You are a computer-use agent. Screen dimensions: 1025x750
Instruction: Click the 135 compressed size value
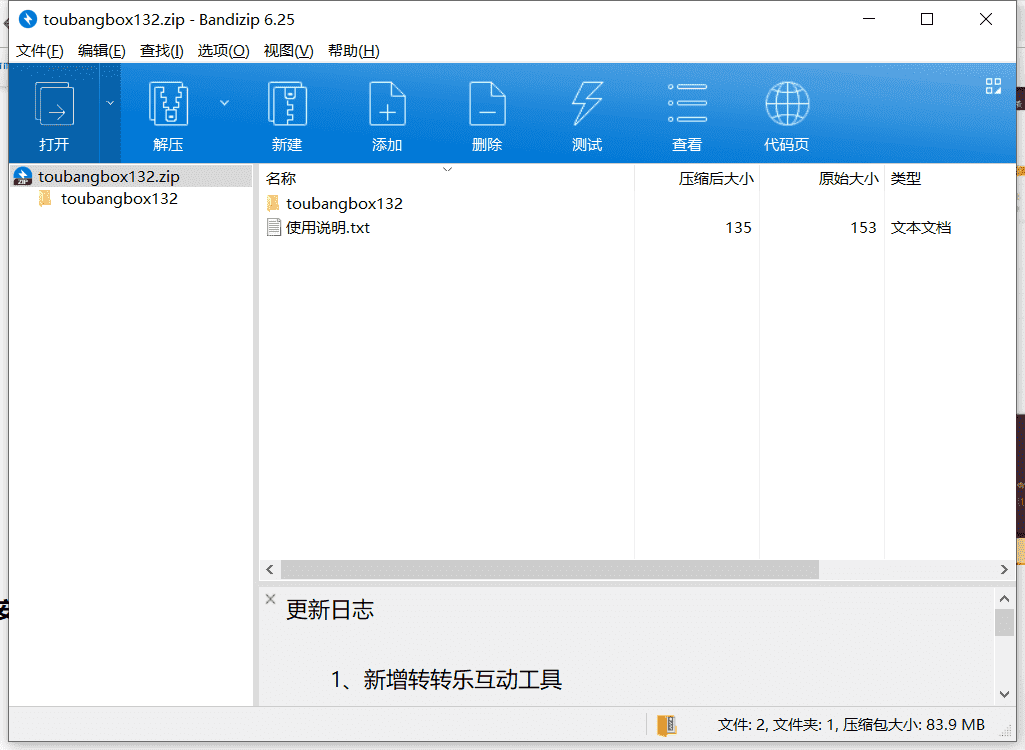[738, 228]
